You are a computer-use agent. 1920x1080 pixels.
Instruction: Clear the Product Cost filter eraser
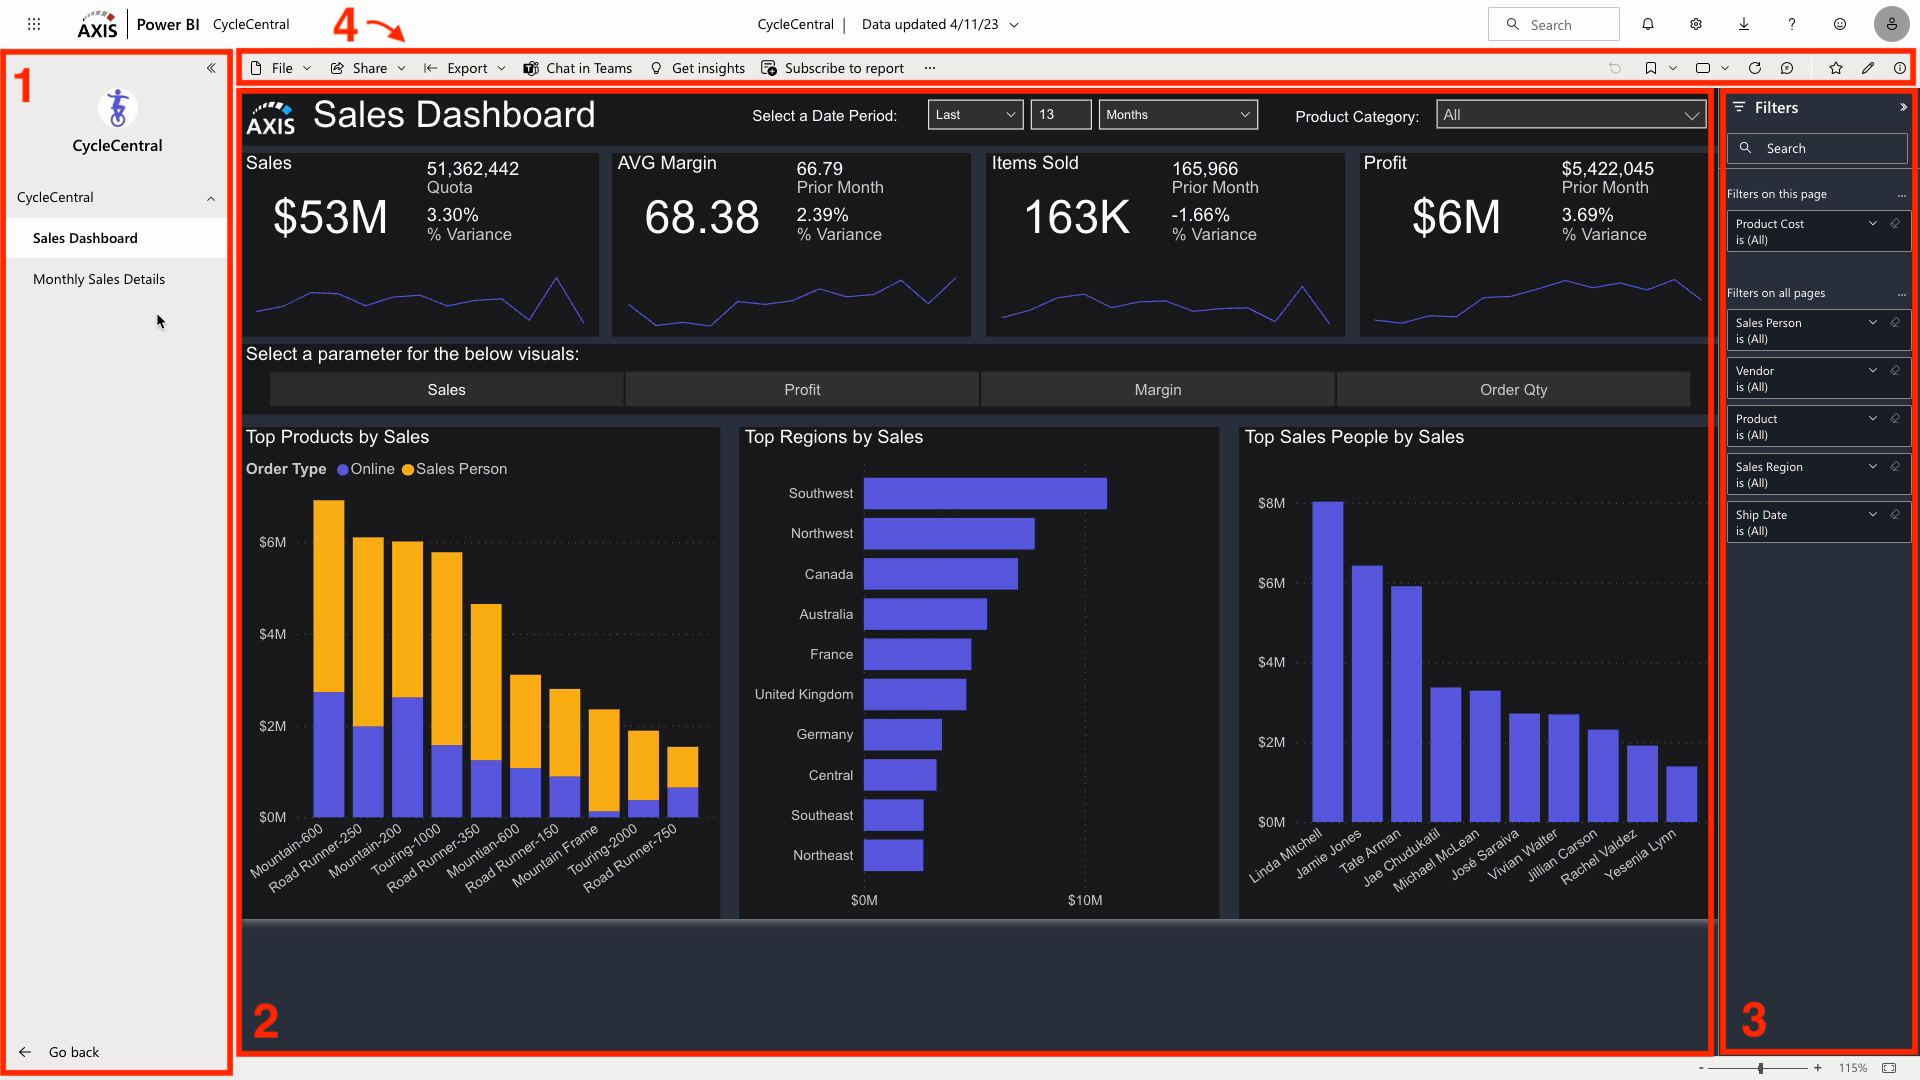pos(1895,224)
